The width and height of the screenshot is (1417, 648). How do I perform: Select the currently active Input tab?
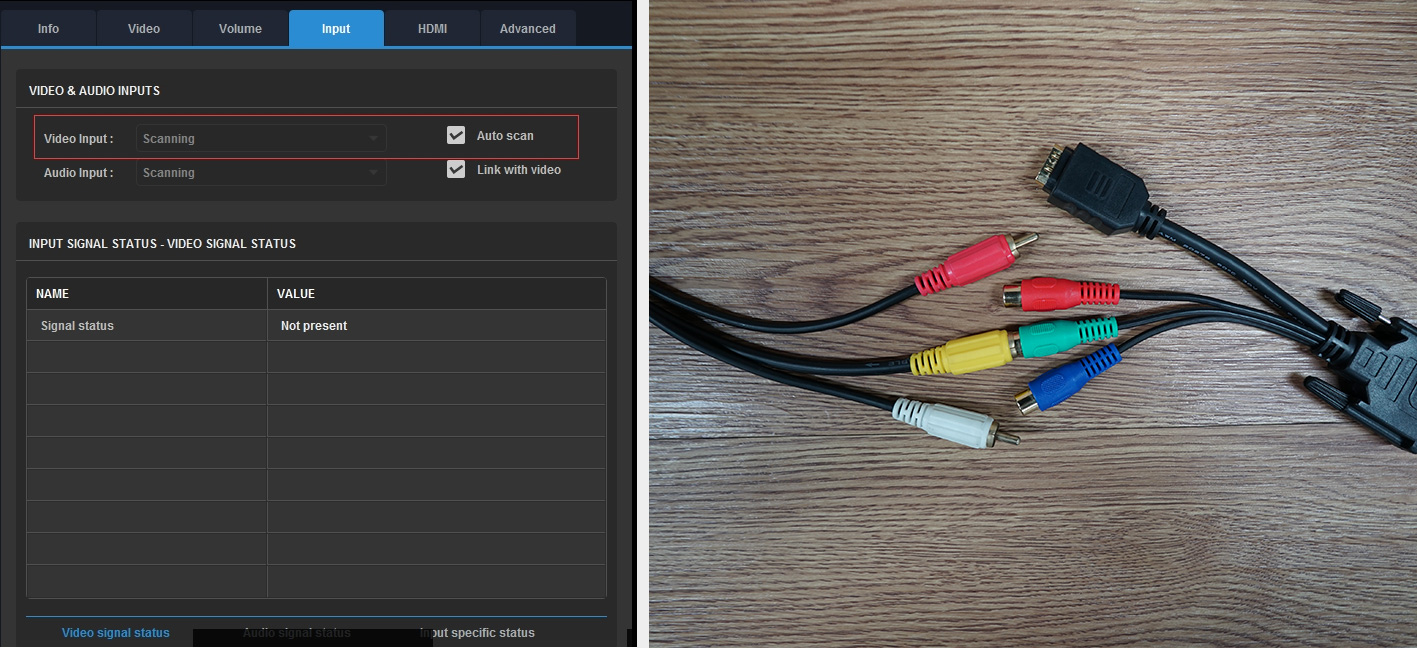[335, 28]
